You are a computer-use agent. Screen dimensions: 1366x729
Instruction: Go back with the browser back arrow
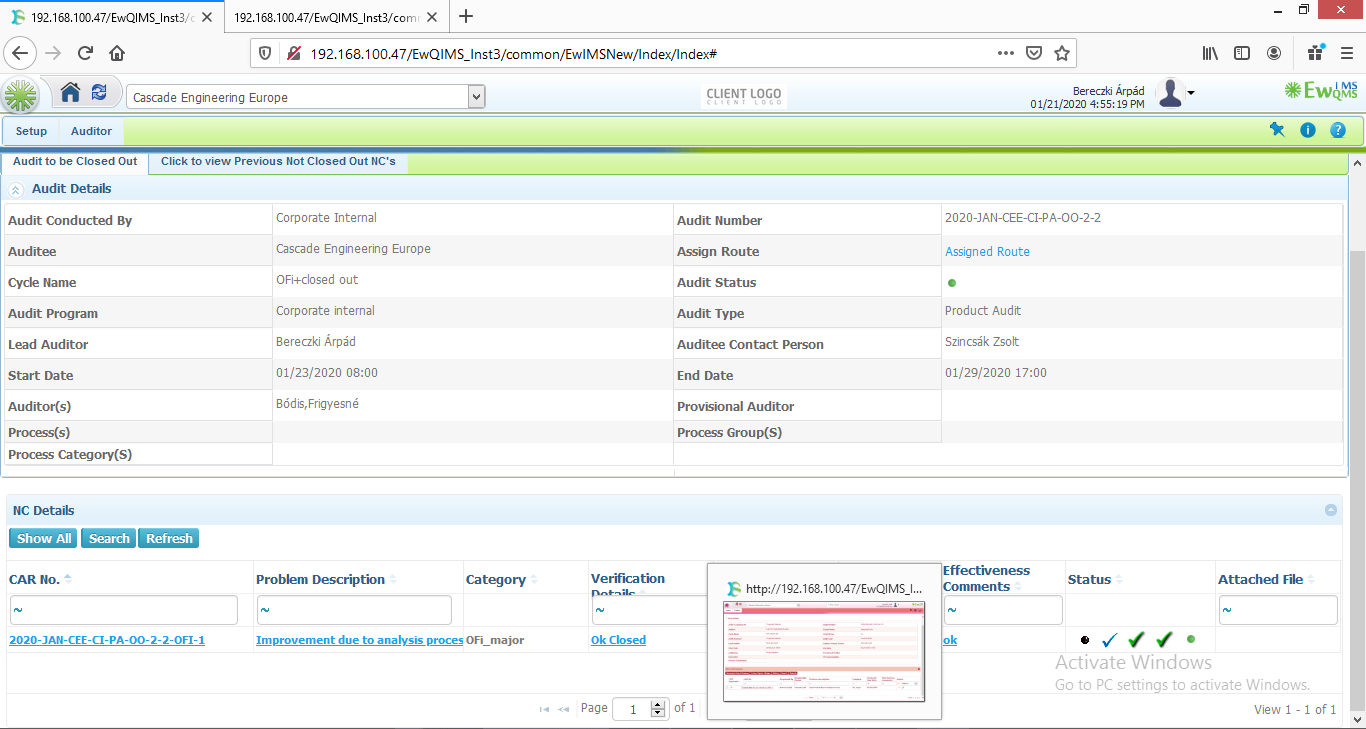pyautogui.click(x=22, y=53)
